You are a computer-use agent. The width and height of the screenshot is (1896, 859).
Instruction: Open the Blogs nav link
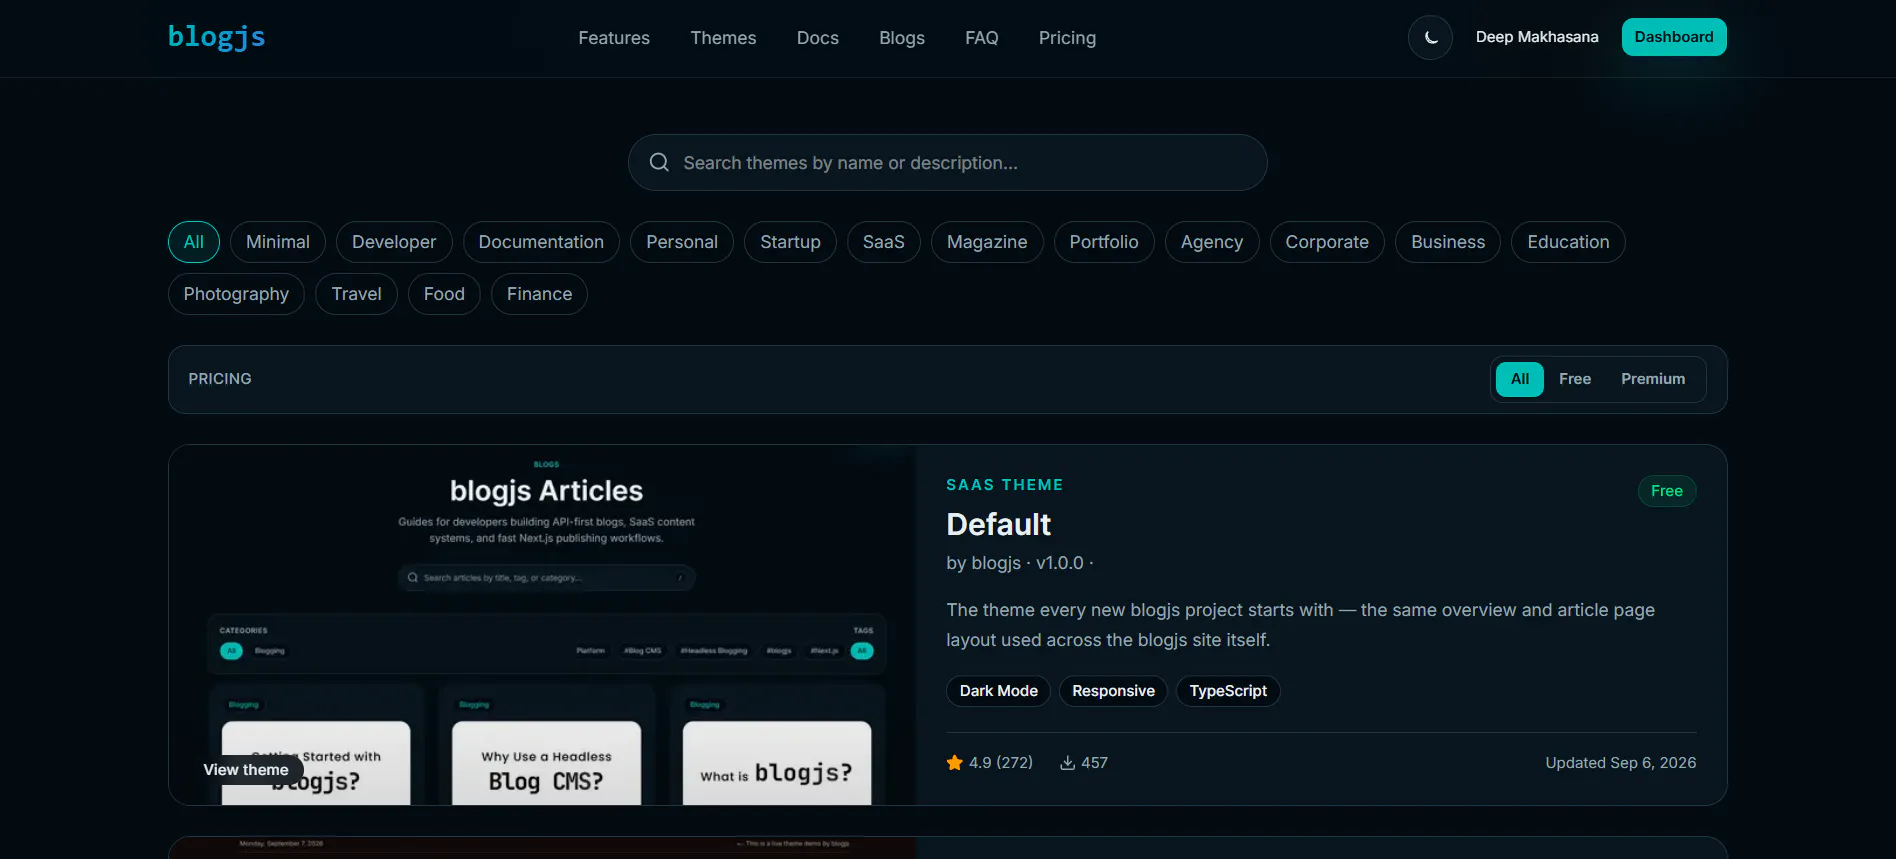tap(902, 38)
